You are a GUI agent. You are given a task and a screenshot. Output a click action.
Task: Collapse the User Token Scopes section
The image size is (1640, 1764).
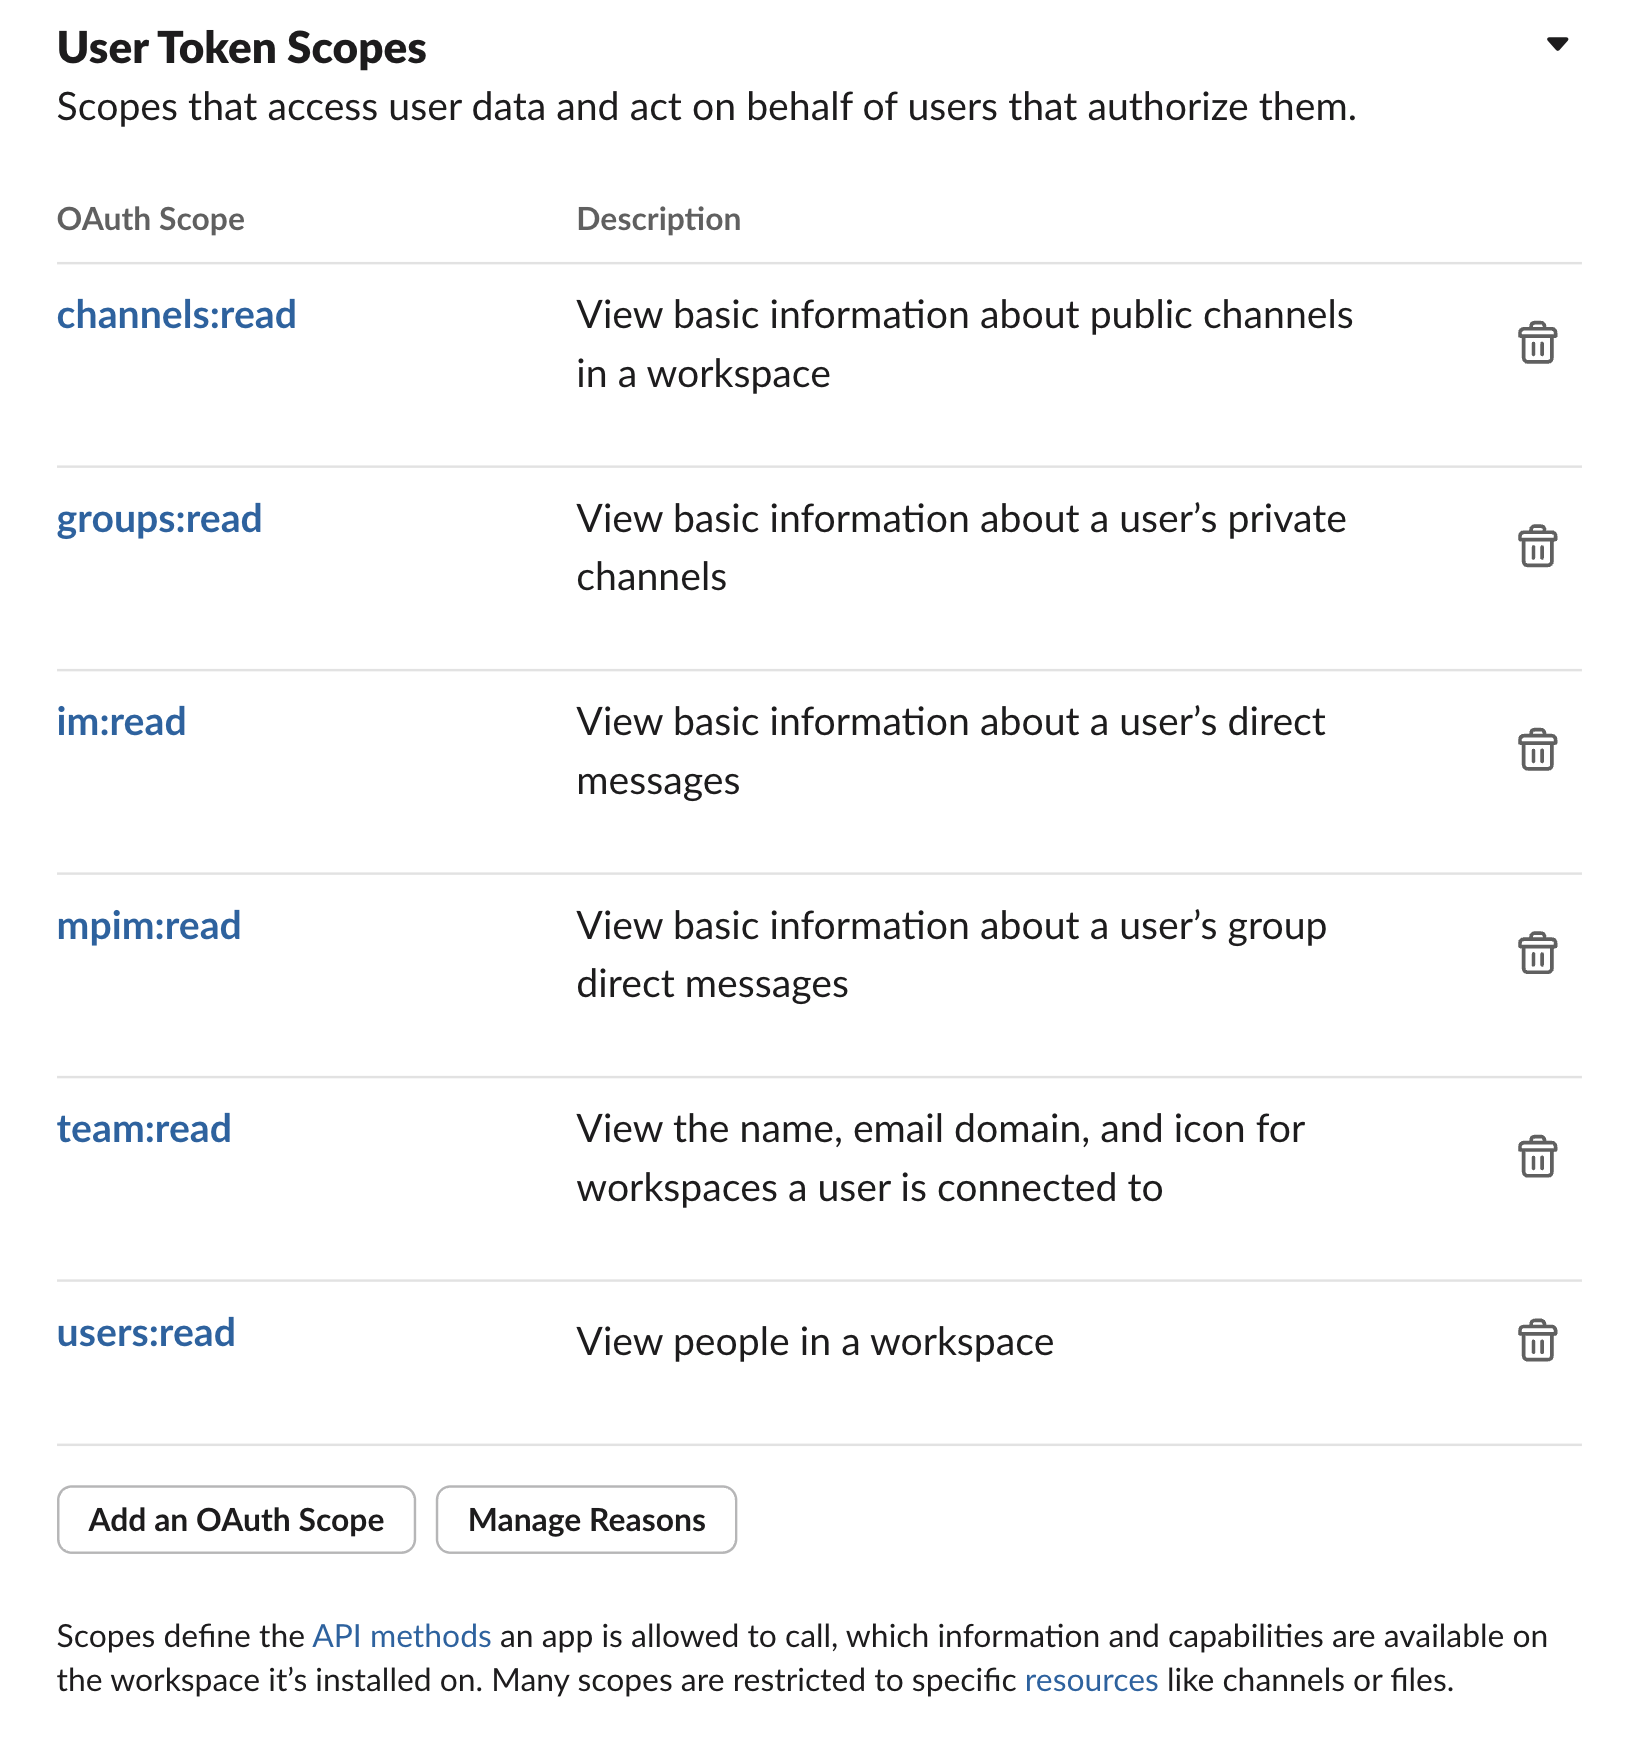pos(1557,44)
